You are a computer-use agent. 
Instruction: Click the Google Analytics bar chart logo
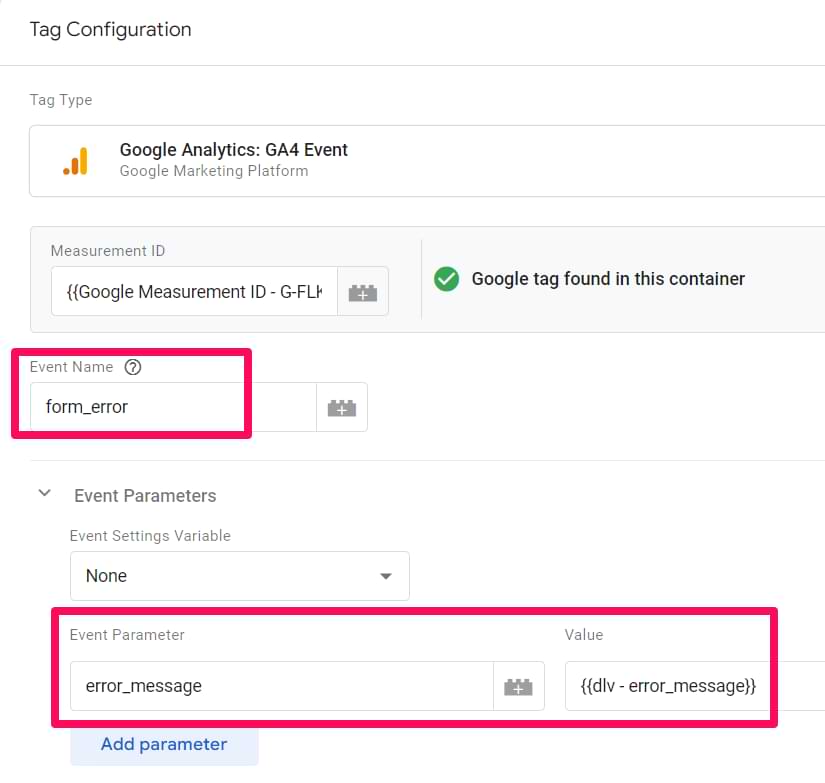[75, 161]
